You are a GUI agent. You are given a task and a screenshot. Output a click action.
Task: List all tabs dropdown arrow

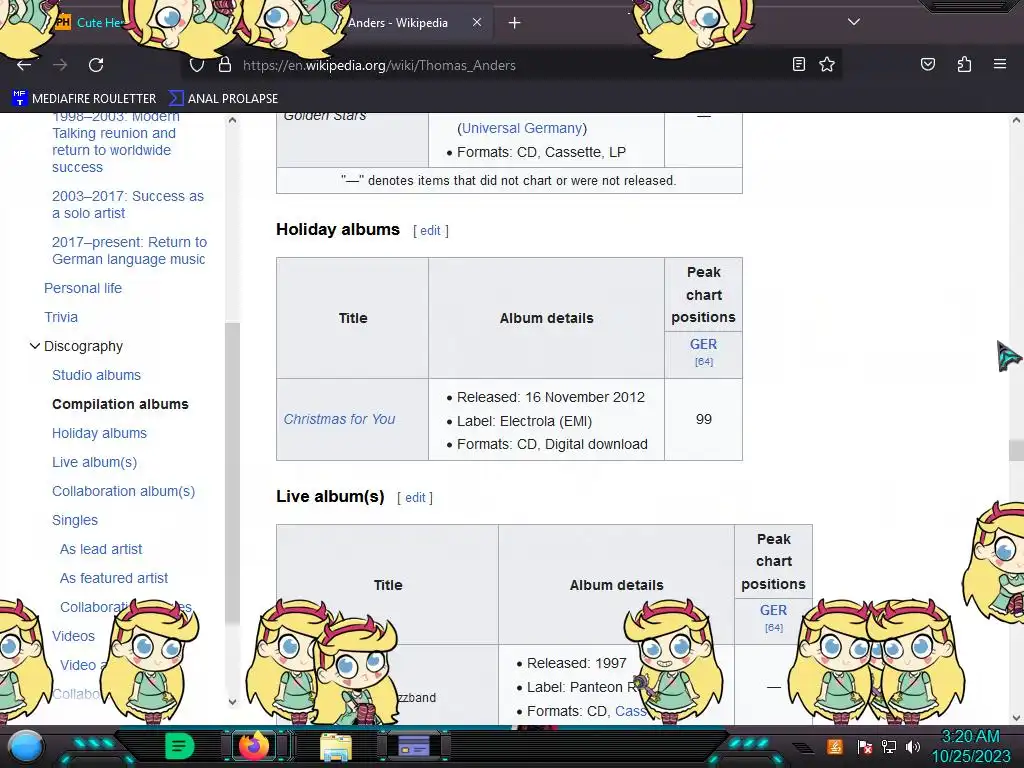pyautogui.click(x=854, y=22)
